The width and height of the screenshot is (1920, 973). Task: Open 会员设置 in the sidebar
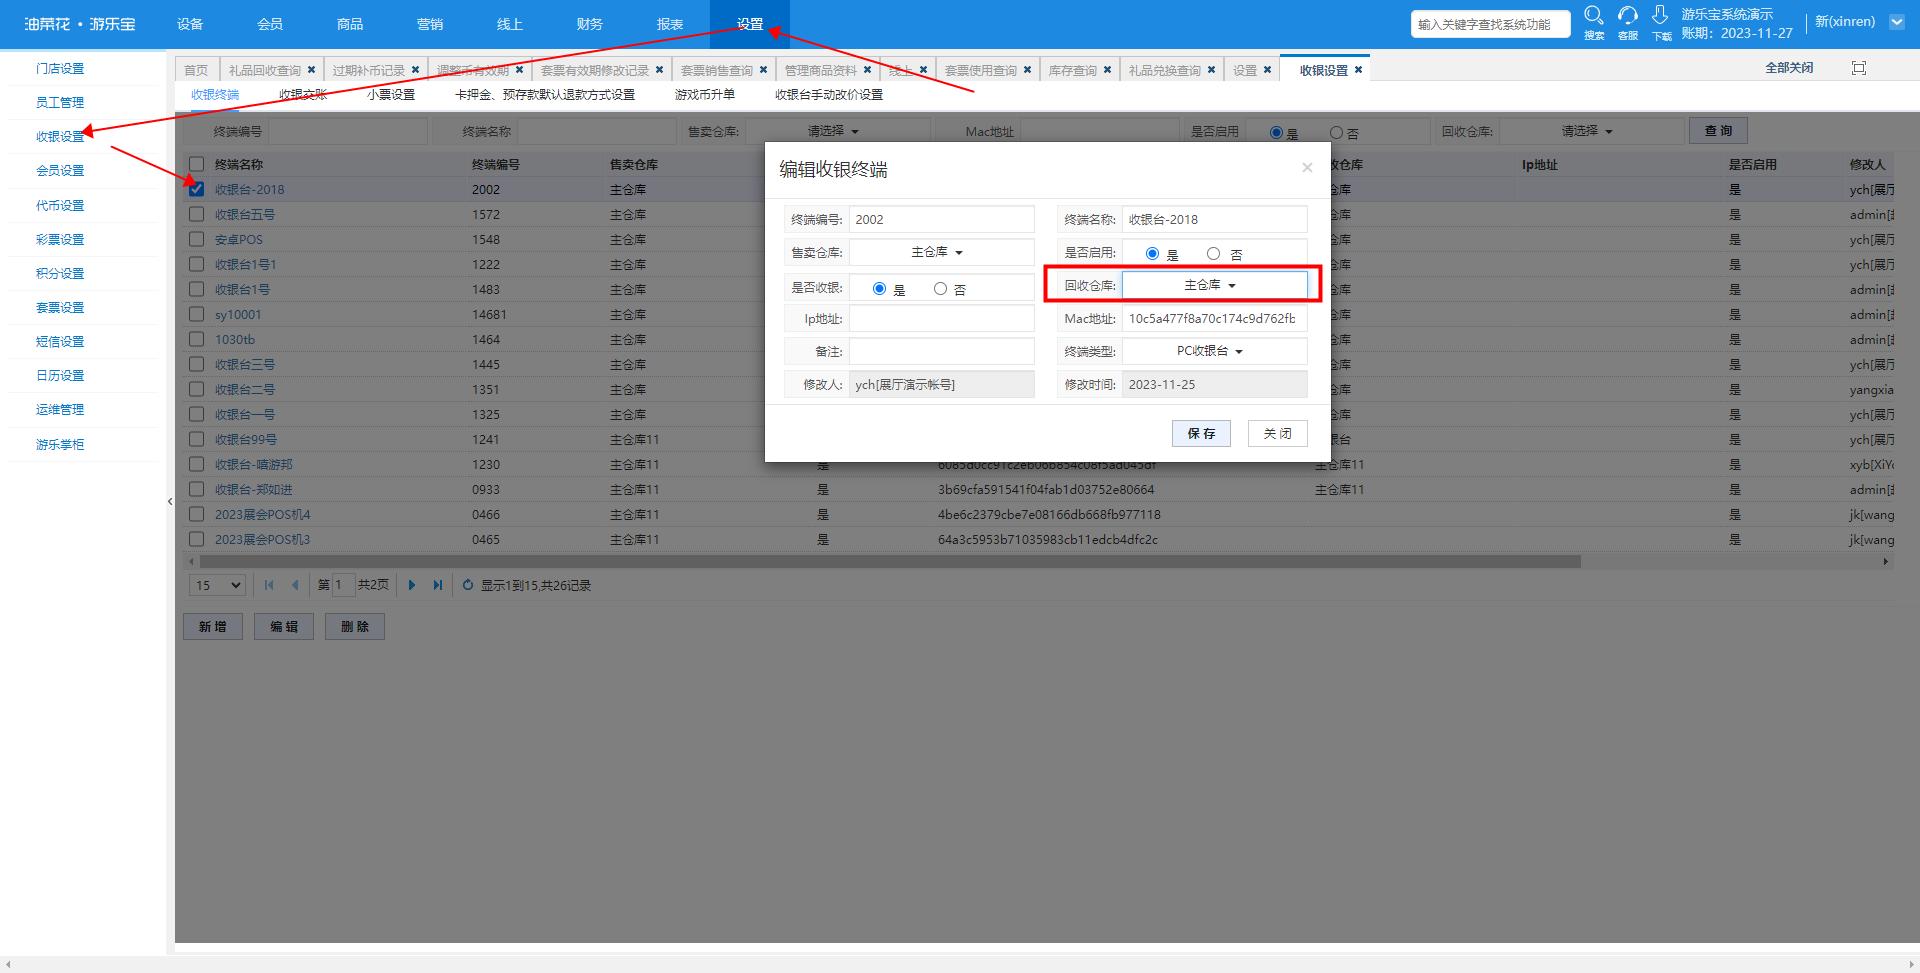60,171
